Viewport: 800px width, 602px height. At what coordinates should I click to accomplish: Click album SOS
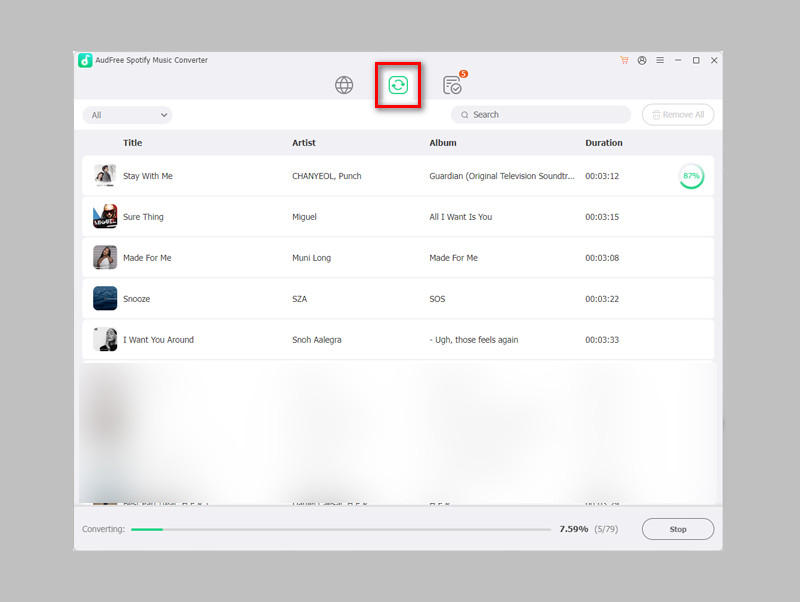pyautogui.click(x=437, y=298)
